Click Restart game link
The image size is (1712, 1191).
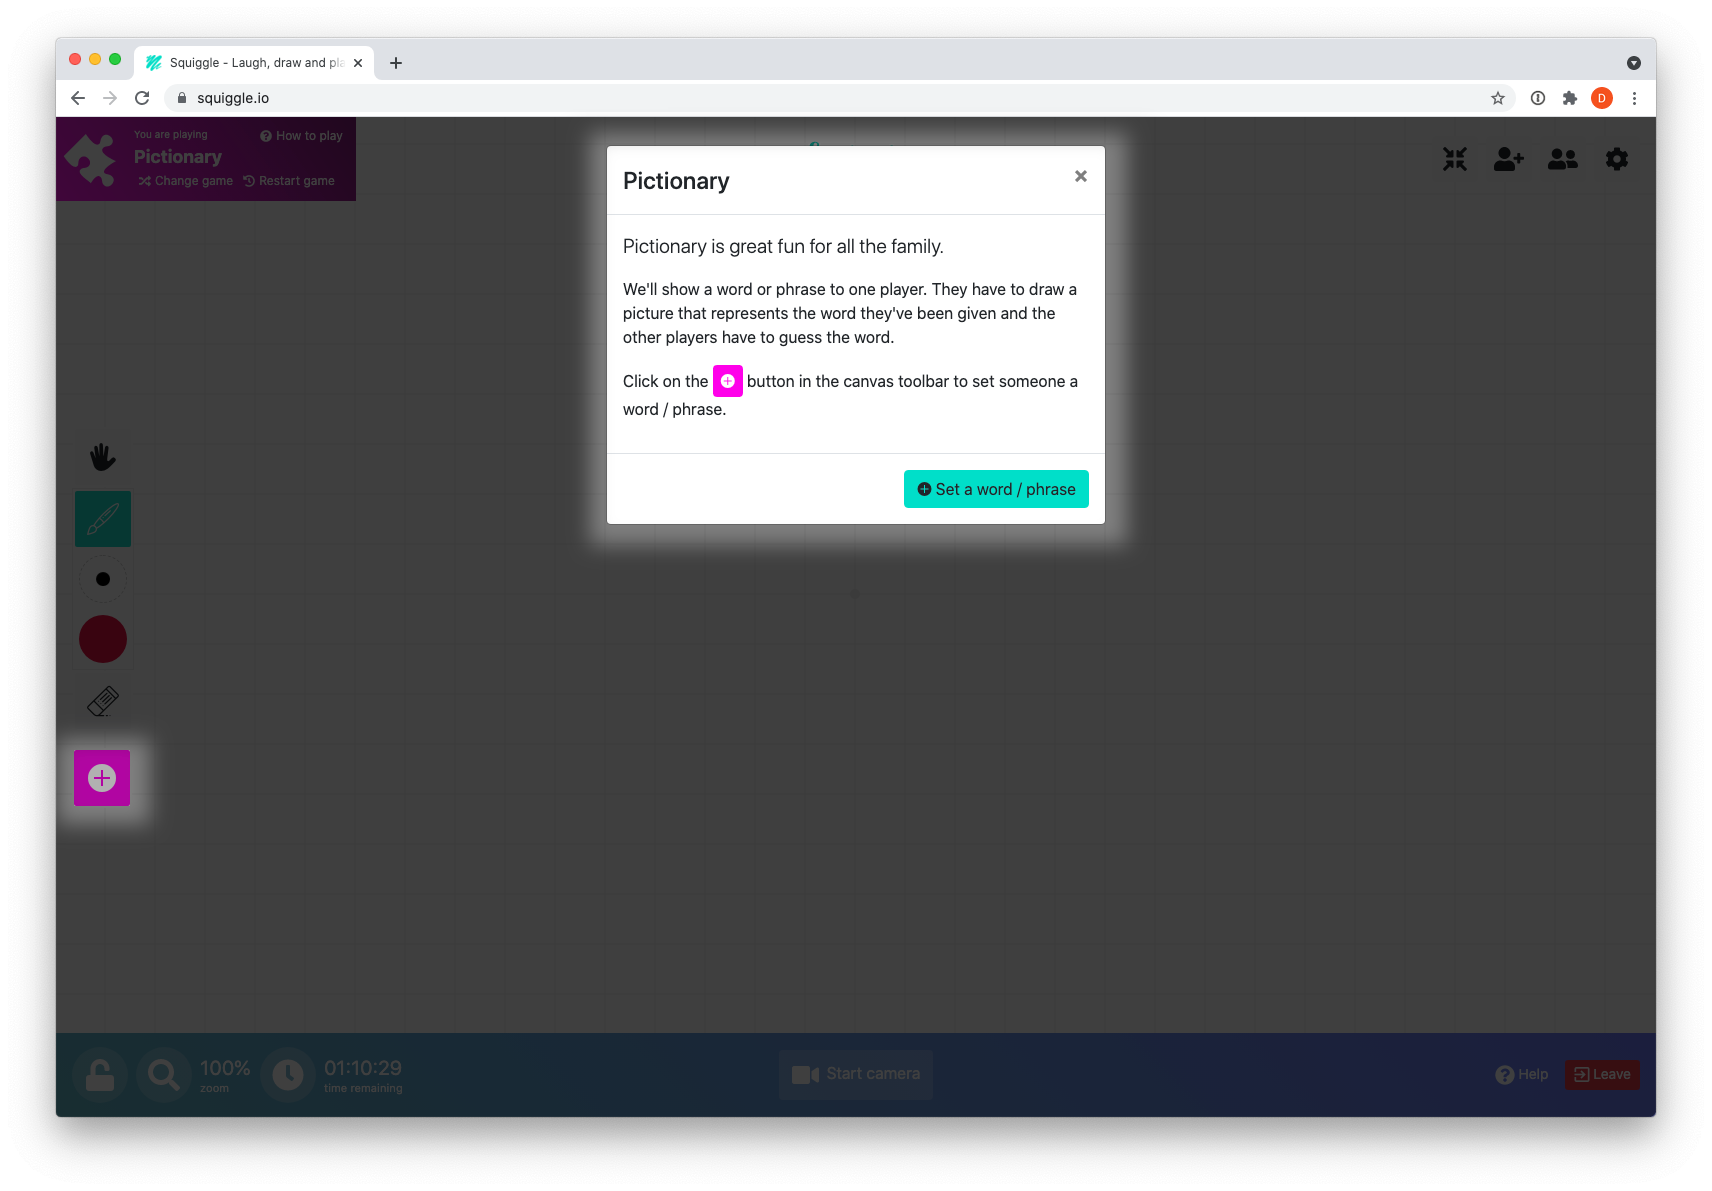pyautogui.click(x=289, y=181)
